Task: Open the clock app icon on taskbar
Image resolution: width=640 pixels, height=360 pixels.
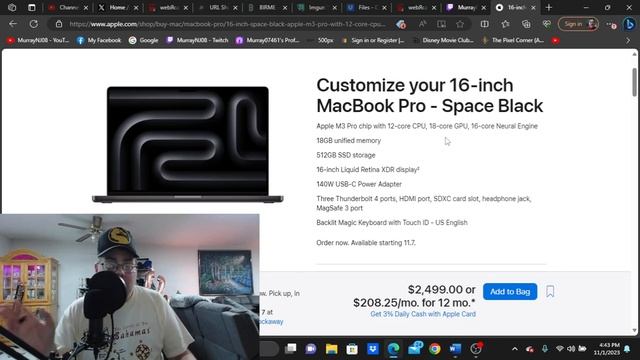Action: click(x=476, y=349)
